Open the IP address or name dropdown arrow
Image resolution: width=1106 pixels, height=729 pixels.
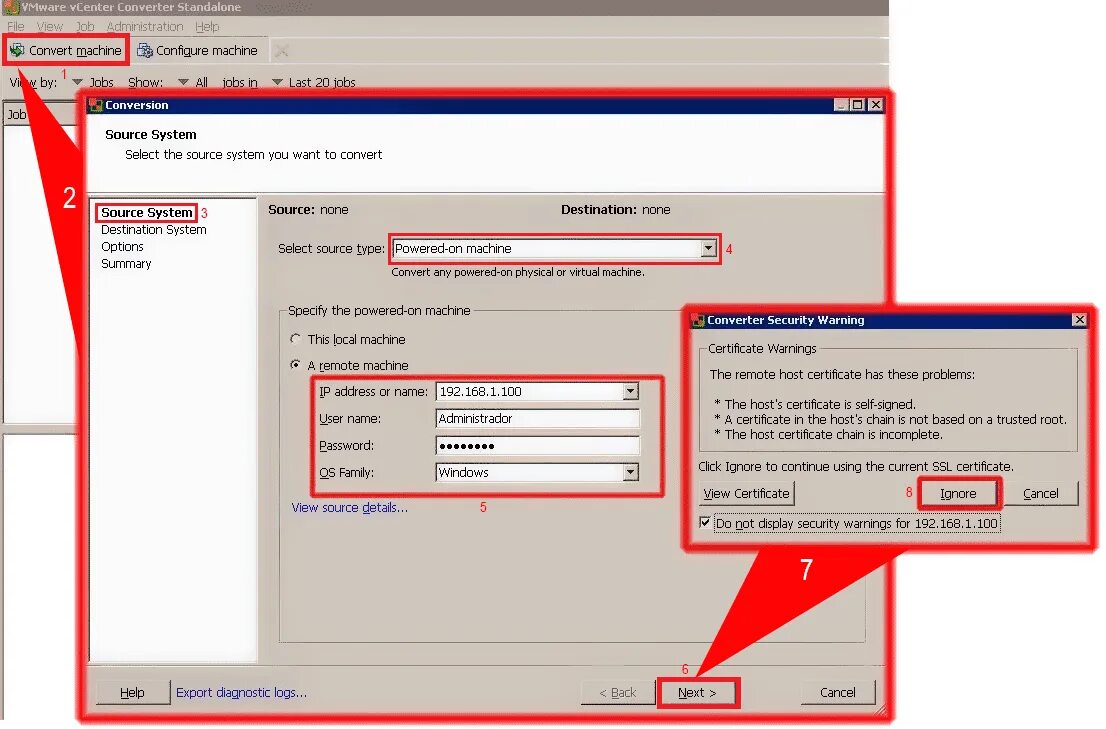(x=631, y=392)
